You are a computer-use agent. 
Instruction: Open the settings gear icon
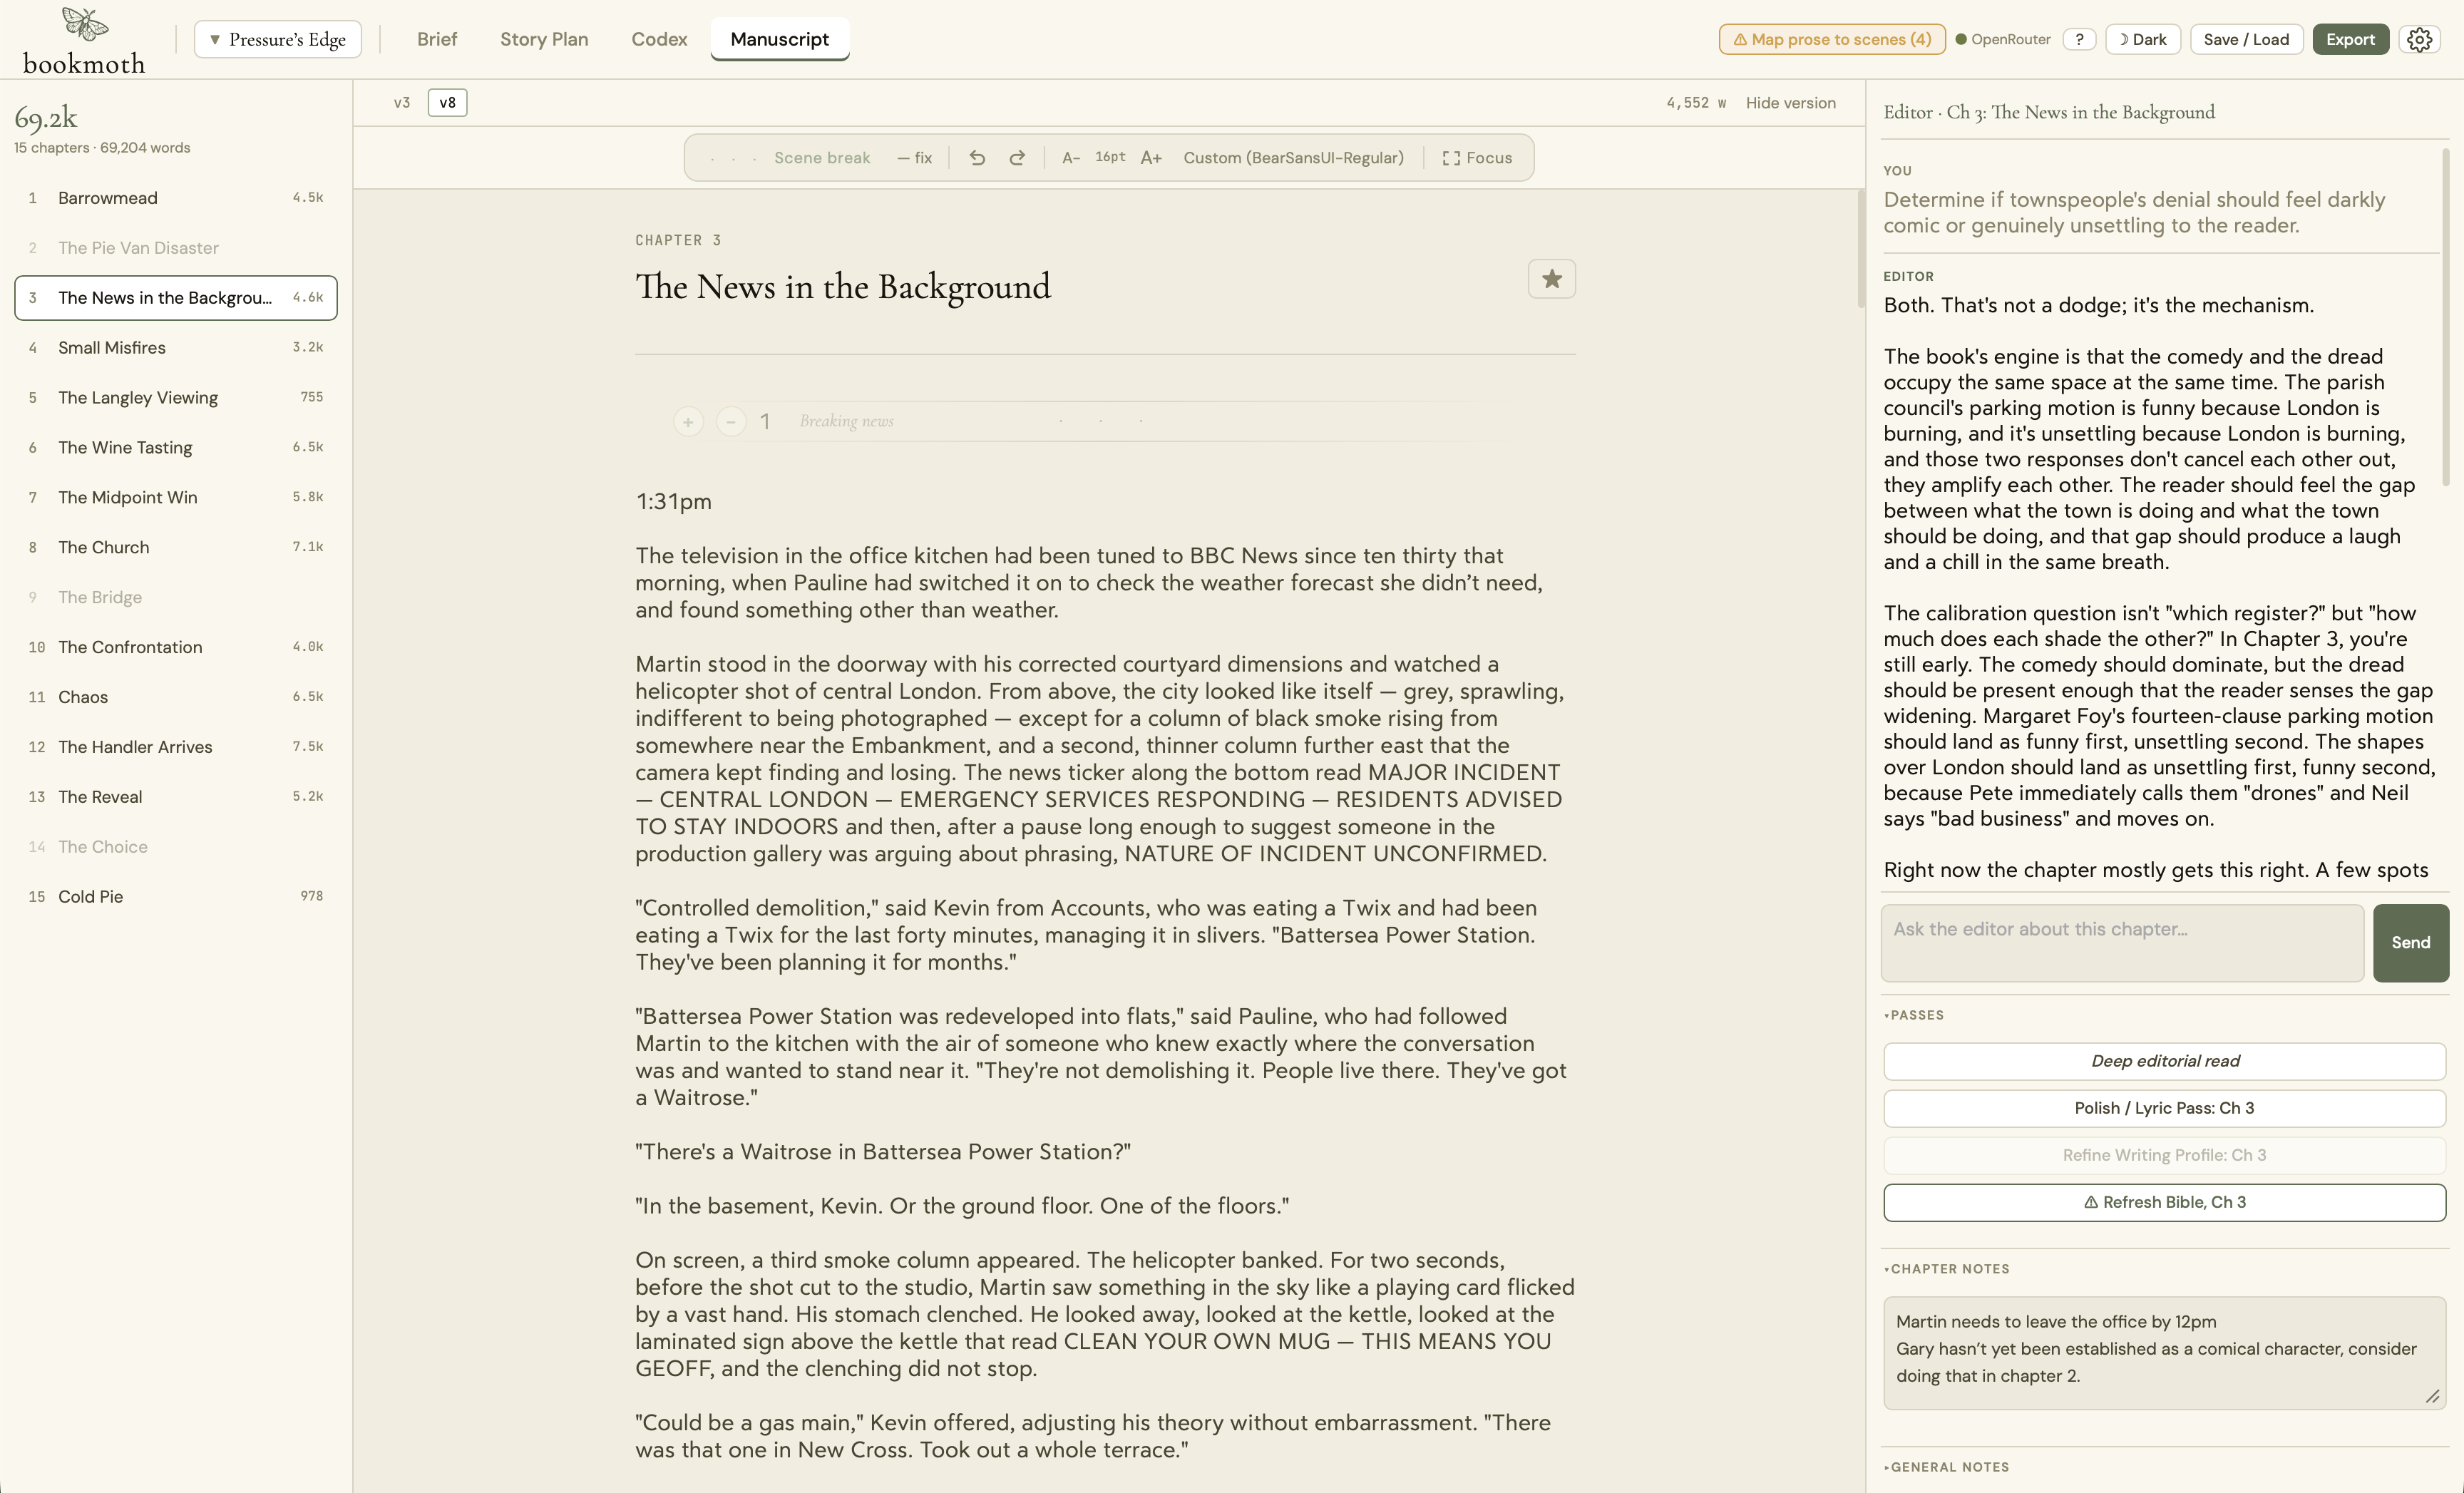(x=2419, y=39)
